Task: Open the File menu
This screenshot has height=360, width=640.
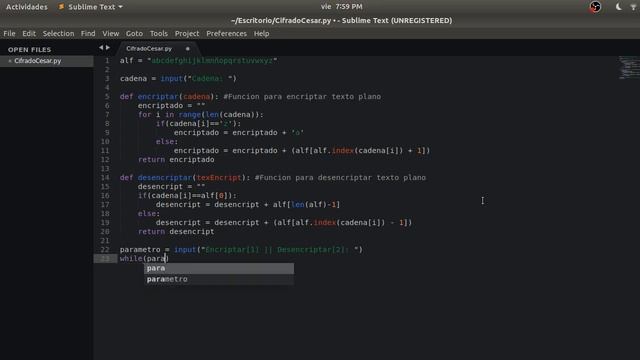Action: [9, 33]
